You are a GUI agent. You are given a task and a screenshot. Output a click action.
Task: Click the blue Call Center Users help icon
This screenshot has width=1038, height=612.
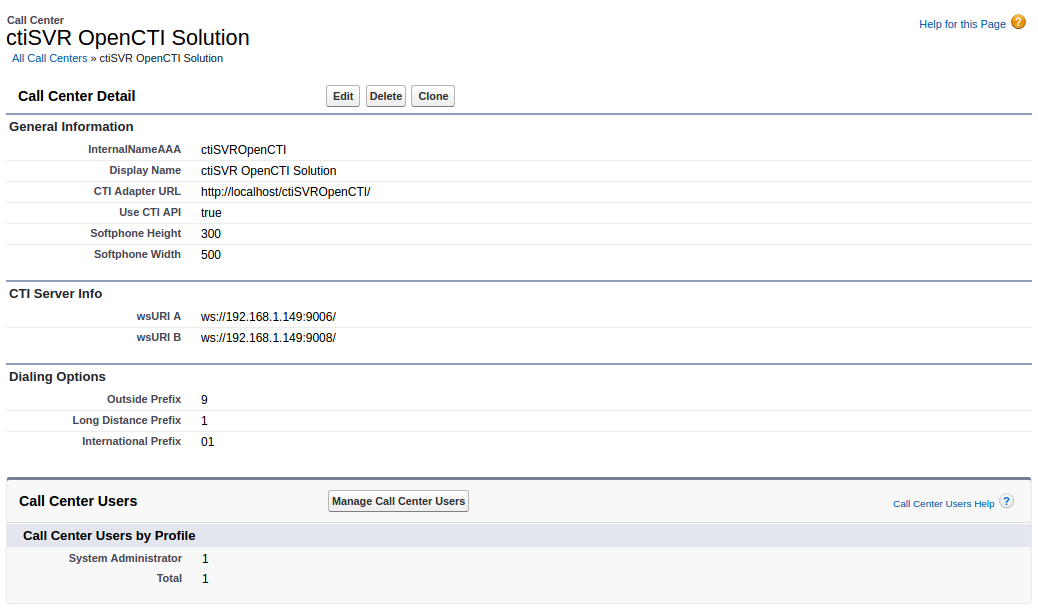[x=1006, y=501]
